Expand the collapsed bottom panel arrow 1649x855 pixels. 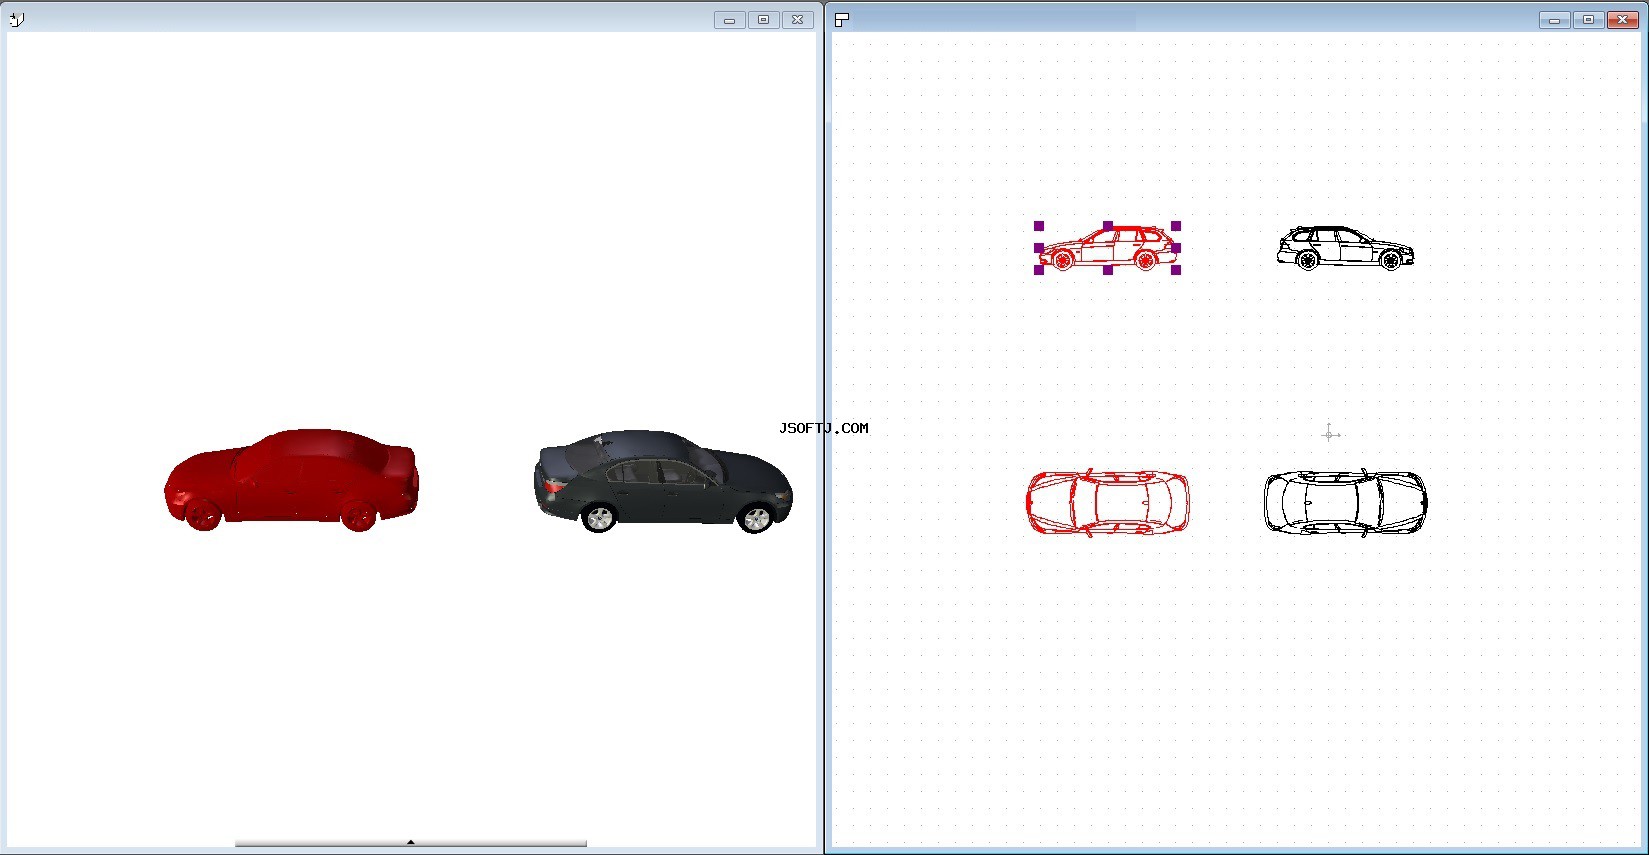click(411, 843)
